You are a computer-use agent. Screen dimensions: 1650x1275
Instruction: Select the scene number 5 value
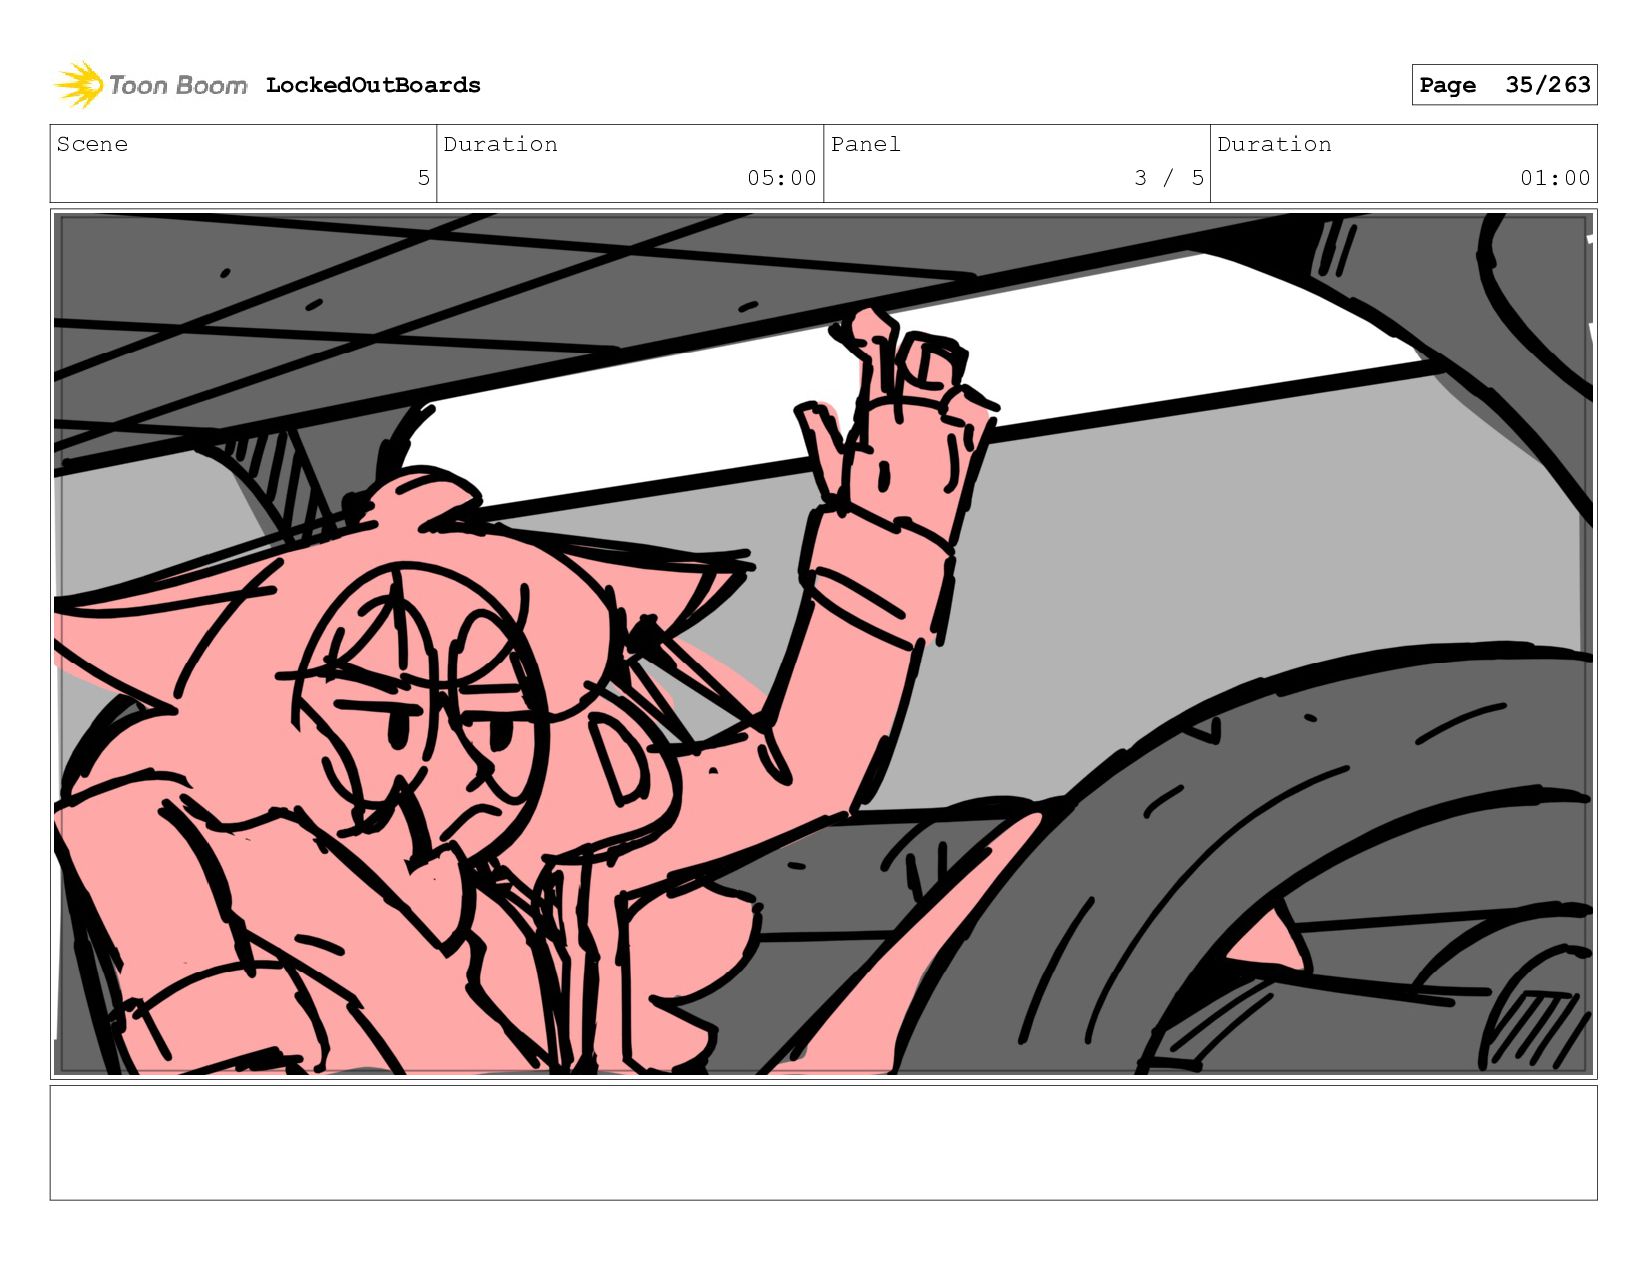pos(423,178)
